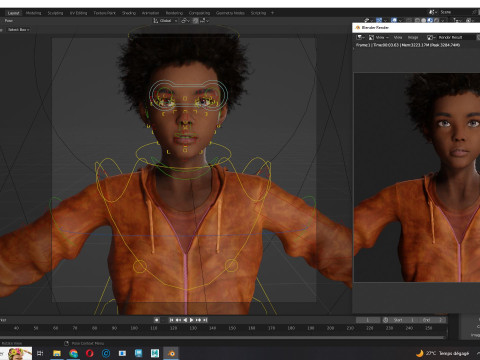This screenshot has height=360, width=480.
Task: Toggle viewport overlays display
Action: pos(394,20)
